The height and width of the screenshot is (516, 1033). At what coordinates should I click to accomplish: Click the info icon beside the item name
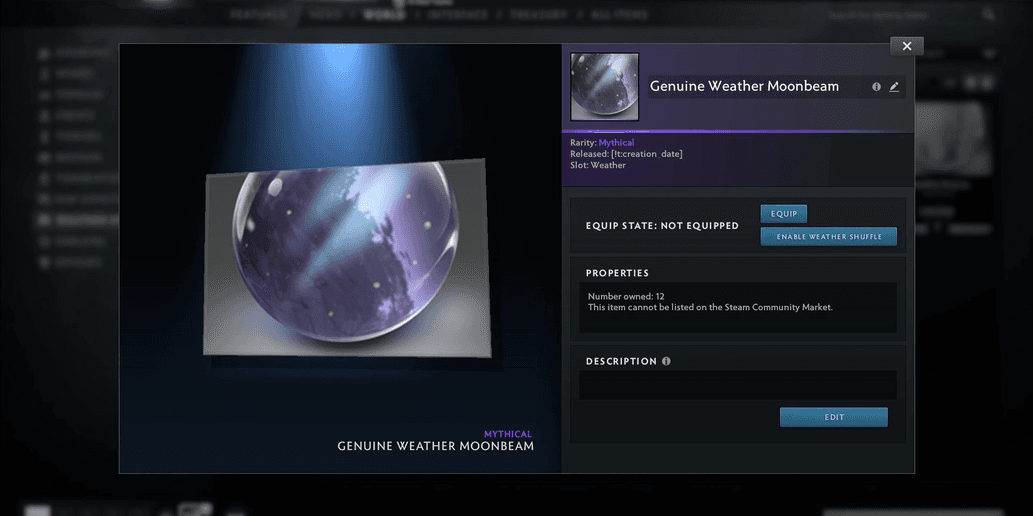click(x=876, y=86)
